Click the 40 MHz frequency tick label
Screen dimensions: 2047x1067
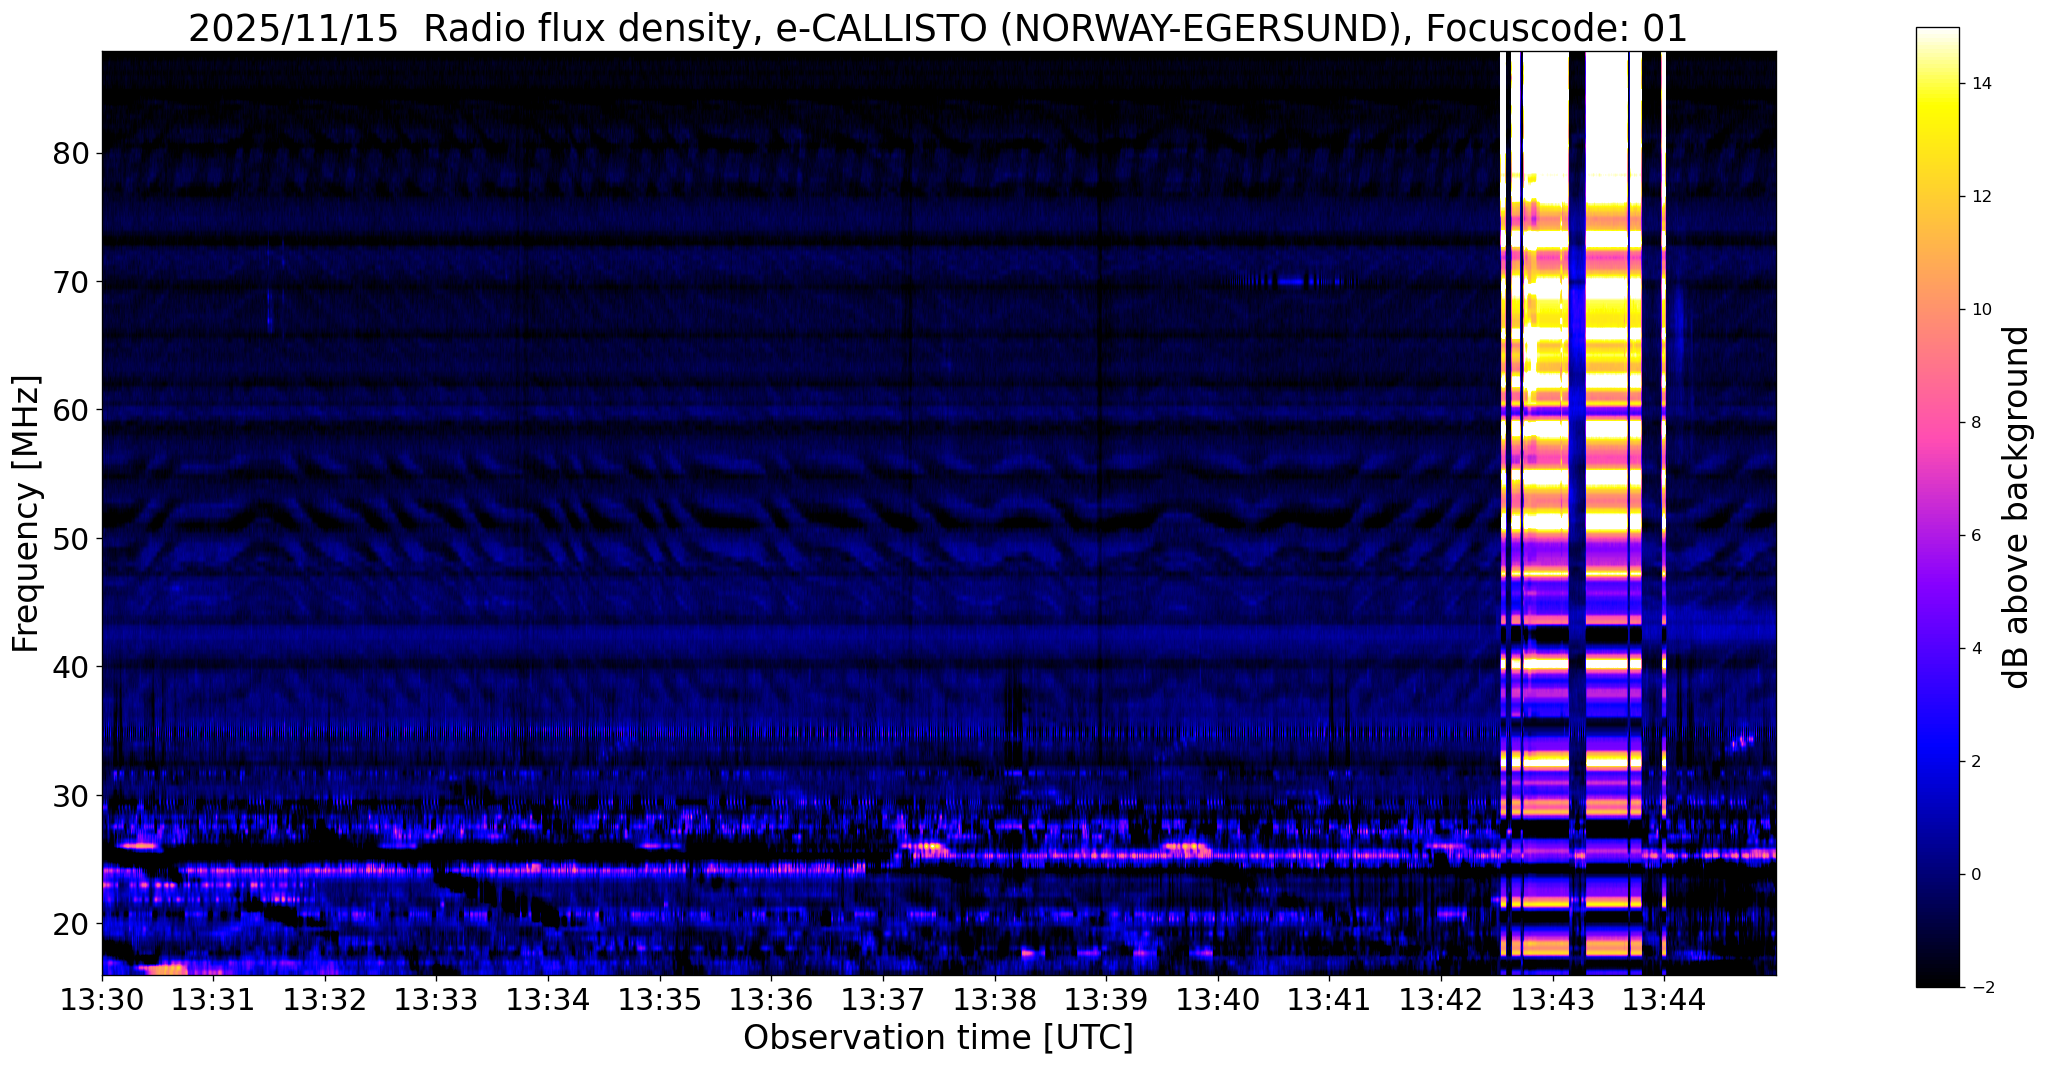tap(70, 667)
